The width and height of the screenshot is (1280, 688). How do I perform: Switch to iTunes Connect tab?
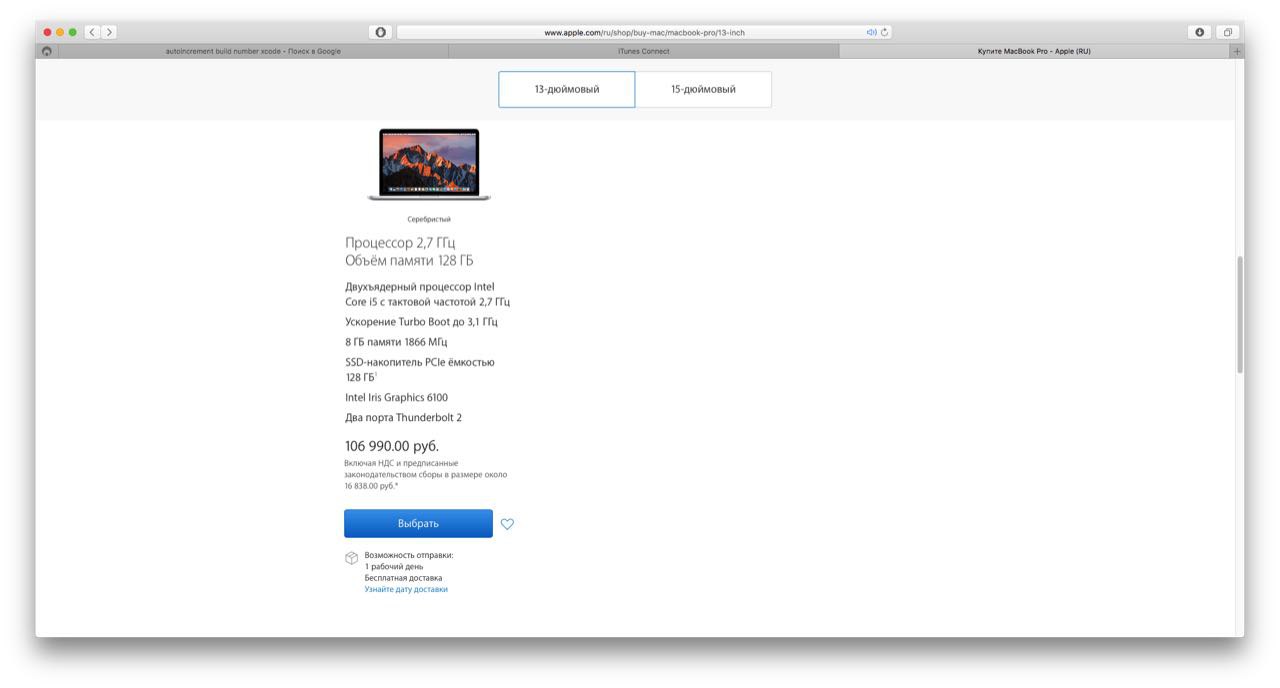point(644,51)
